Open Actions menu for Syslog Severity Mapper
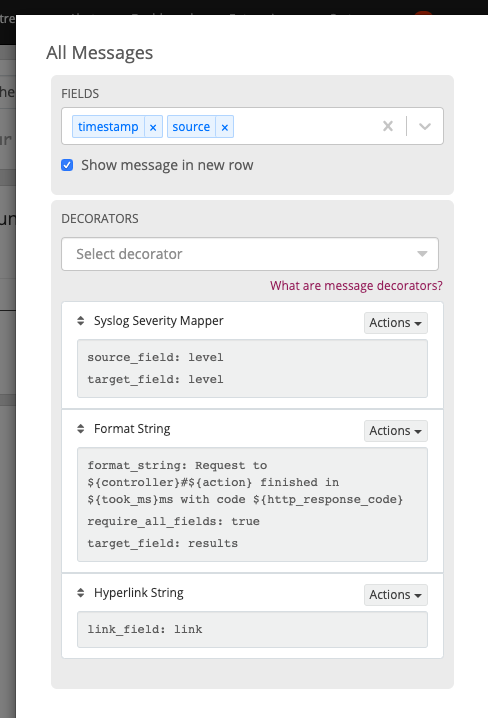The image size is (488, 718). [x=396, y=323]
